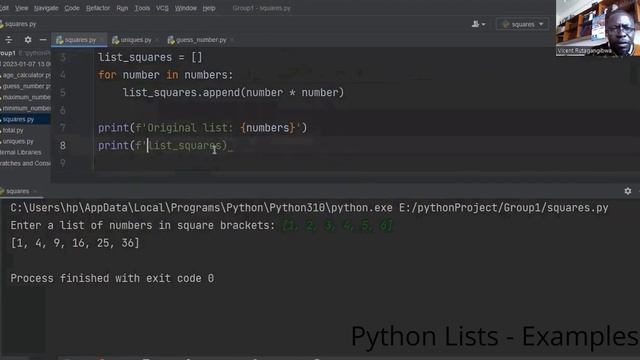Close the squares.py editor tab

[102, 40]
